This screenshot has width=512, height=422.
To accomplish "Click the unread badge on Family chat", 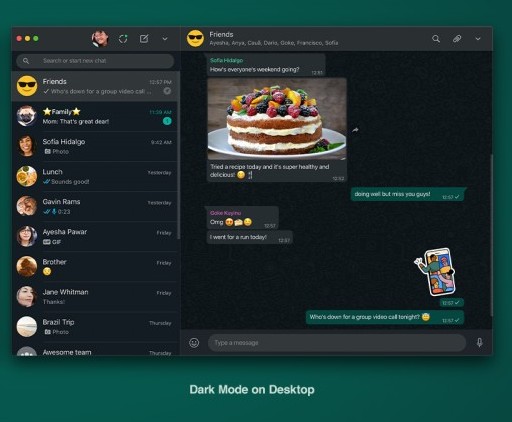I will (167, 121).
